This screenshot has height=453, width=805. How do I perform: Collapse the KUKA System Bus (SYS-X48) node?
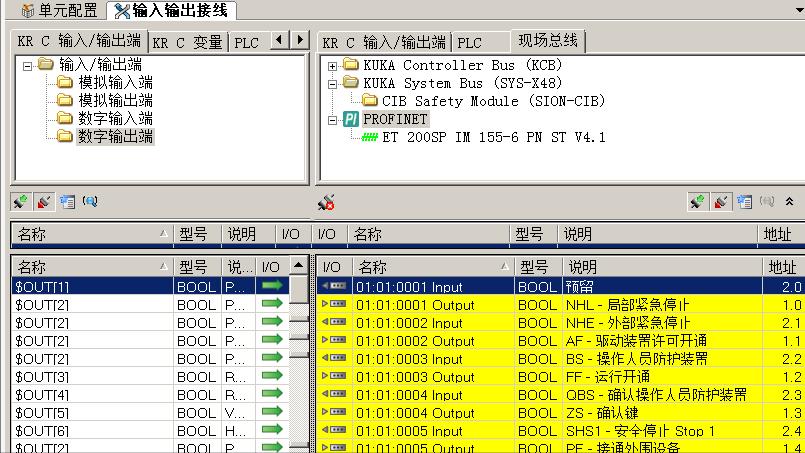(x=333, y=84)
